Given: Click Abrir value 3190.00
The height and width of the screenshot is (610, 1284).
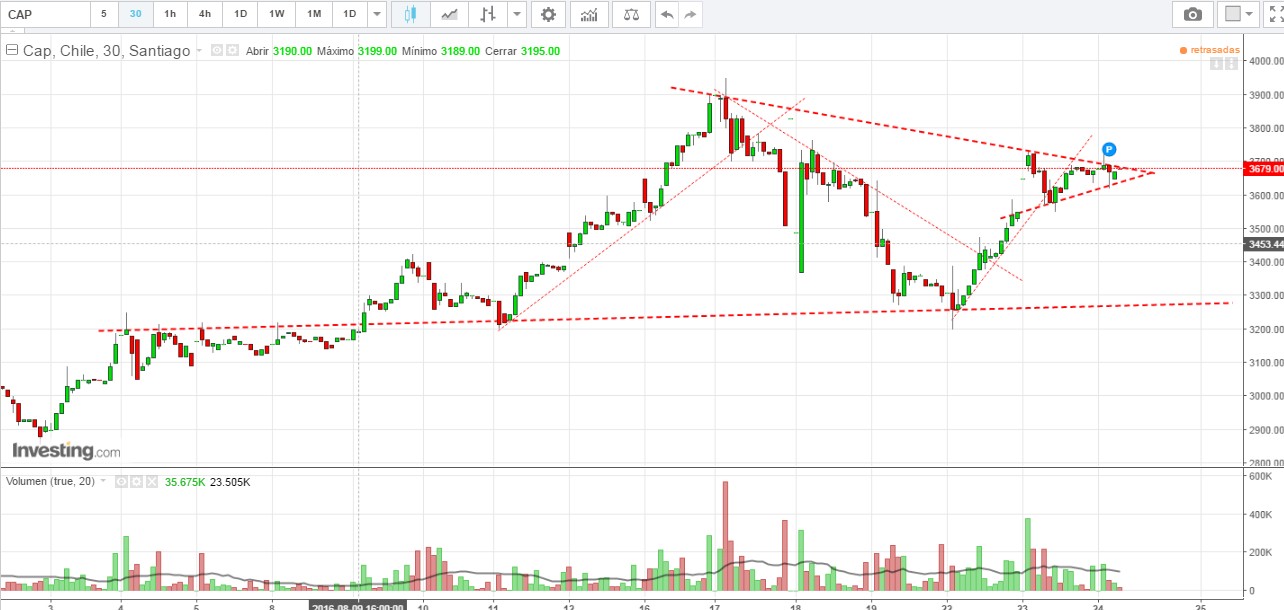Looking at the screenshot, I should (x=292, y=51).
